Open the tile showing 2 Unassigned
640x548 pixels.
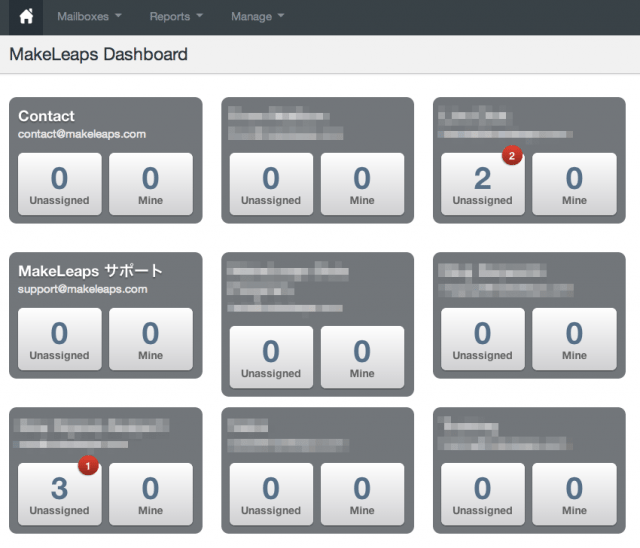[482, 184]
